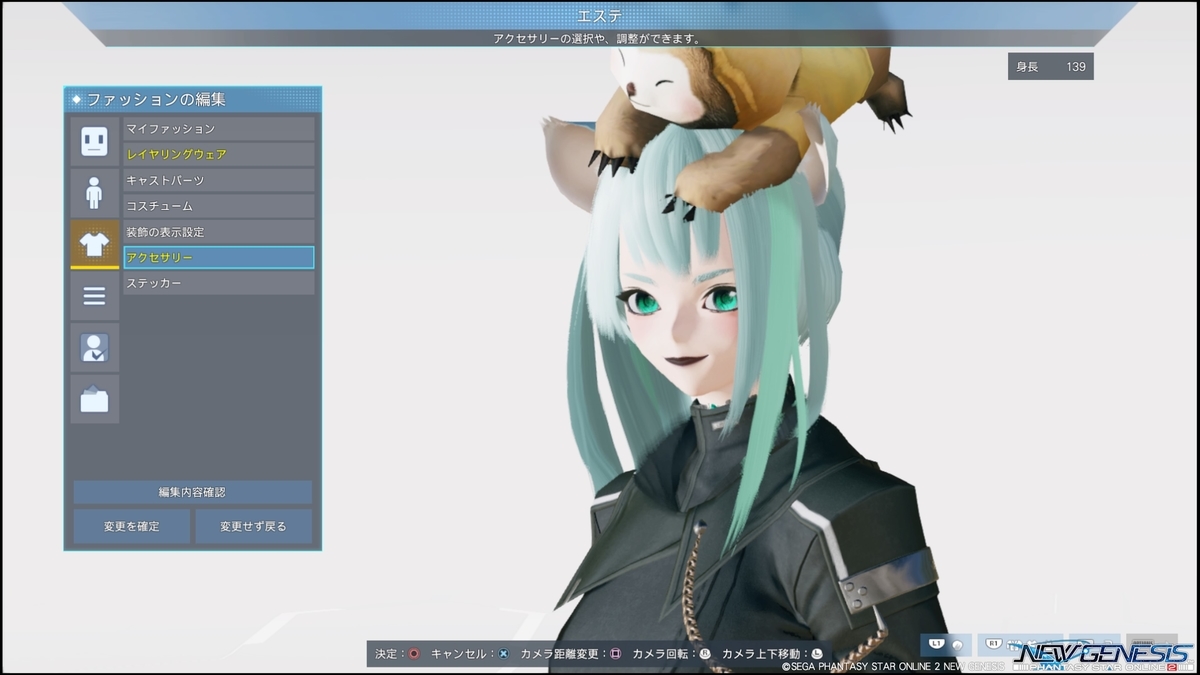Choose コスチューム menu entry
This screenshot has height=675, width=1200.
point(219,206)
